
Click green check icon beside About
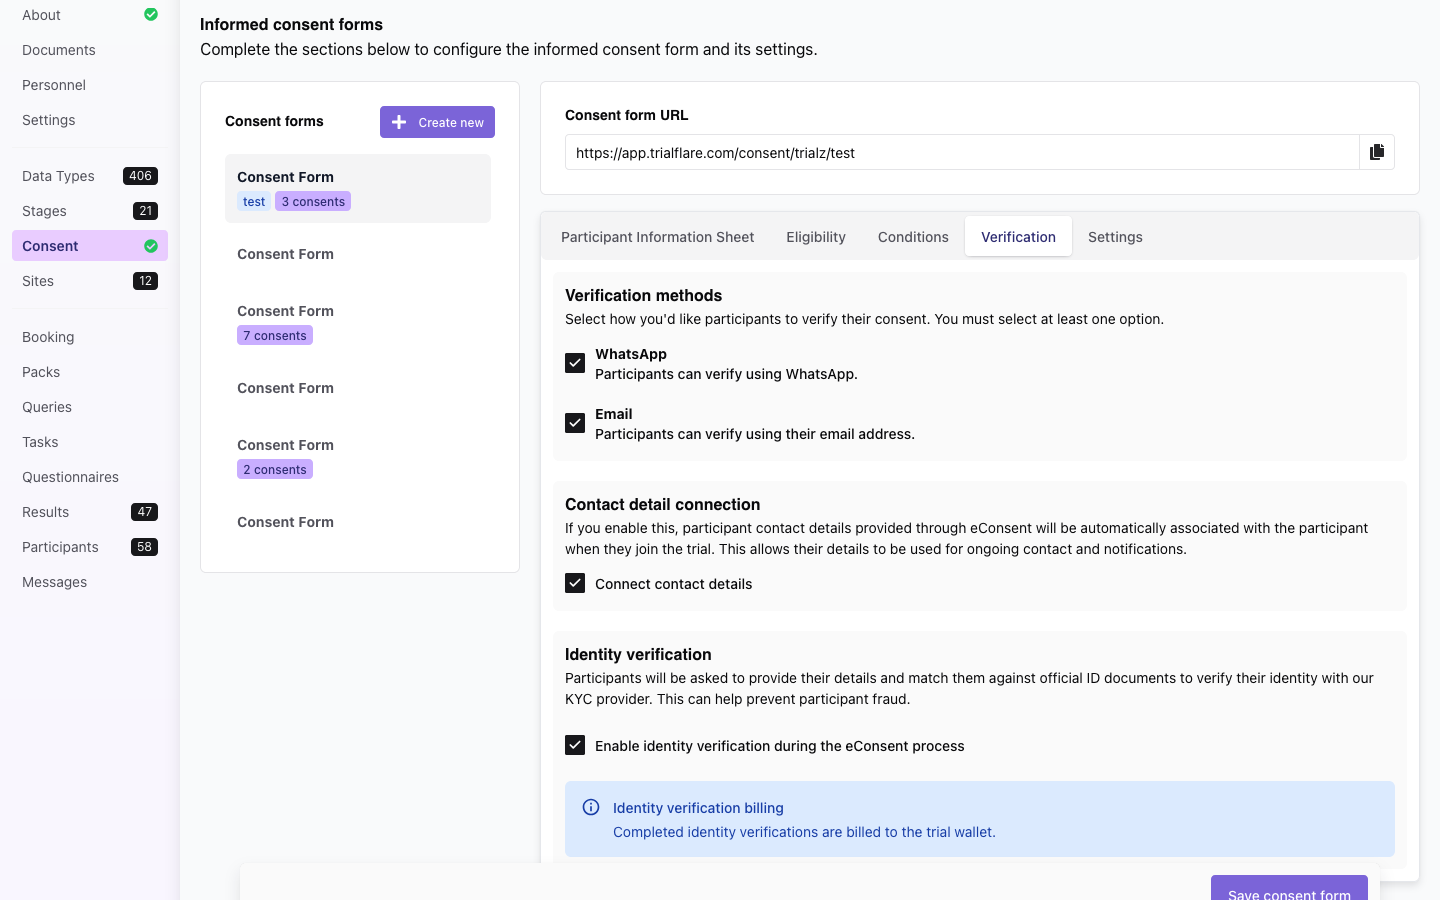pos(151,14)
